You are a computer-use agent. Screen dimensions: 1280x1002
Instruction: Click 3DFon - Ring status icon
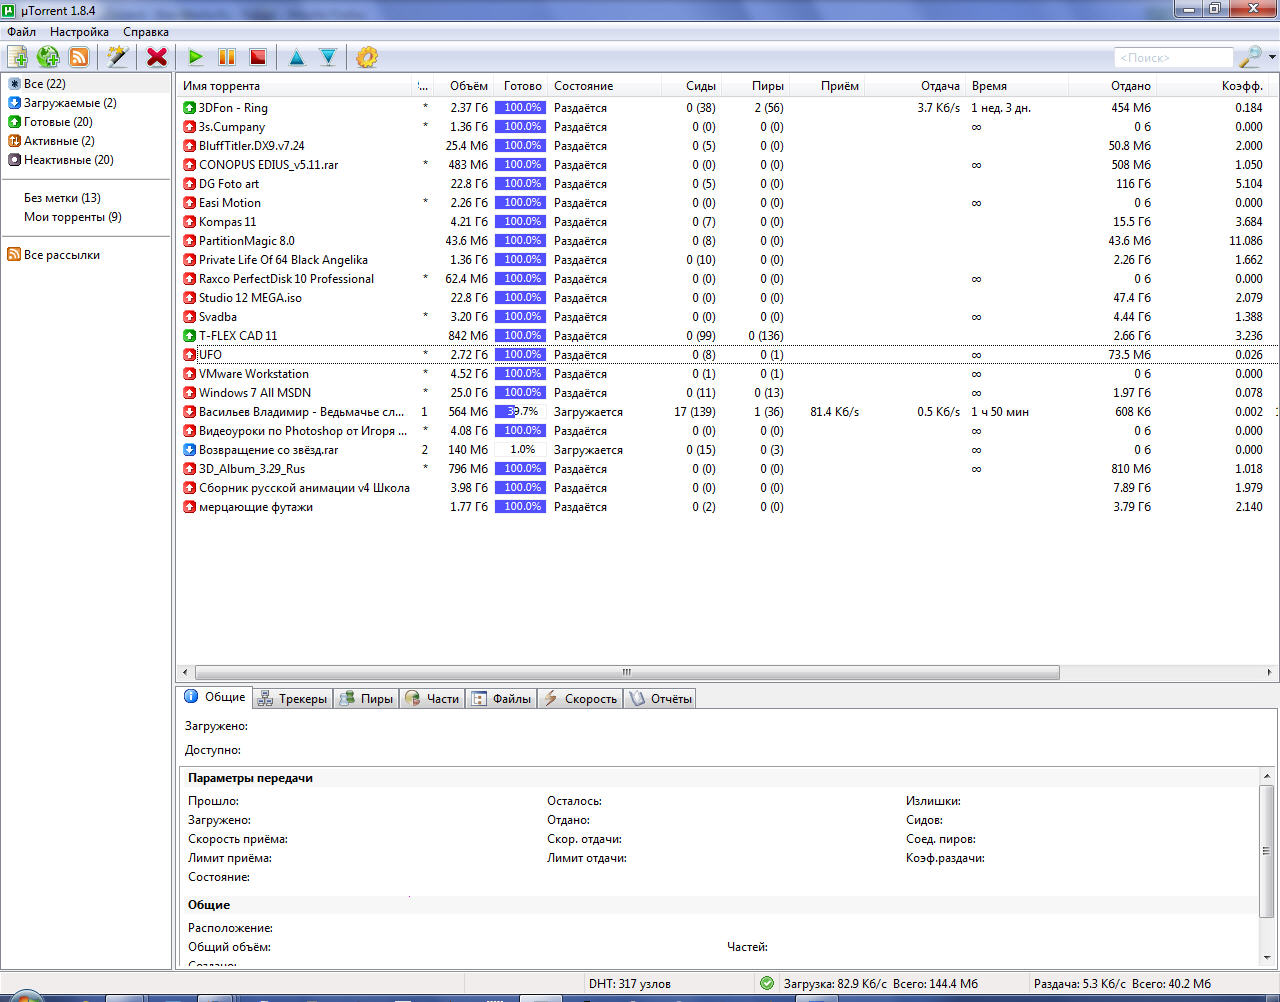[x=189, y=108]
